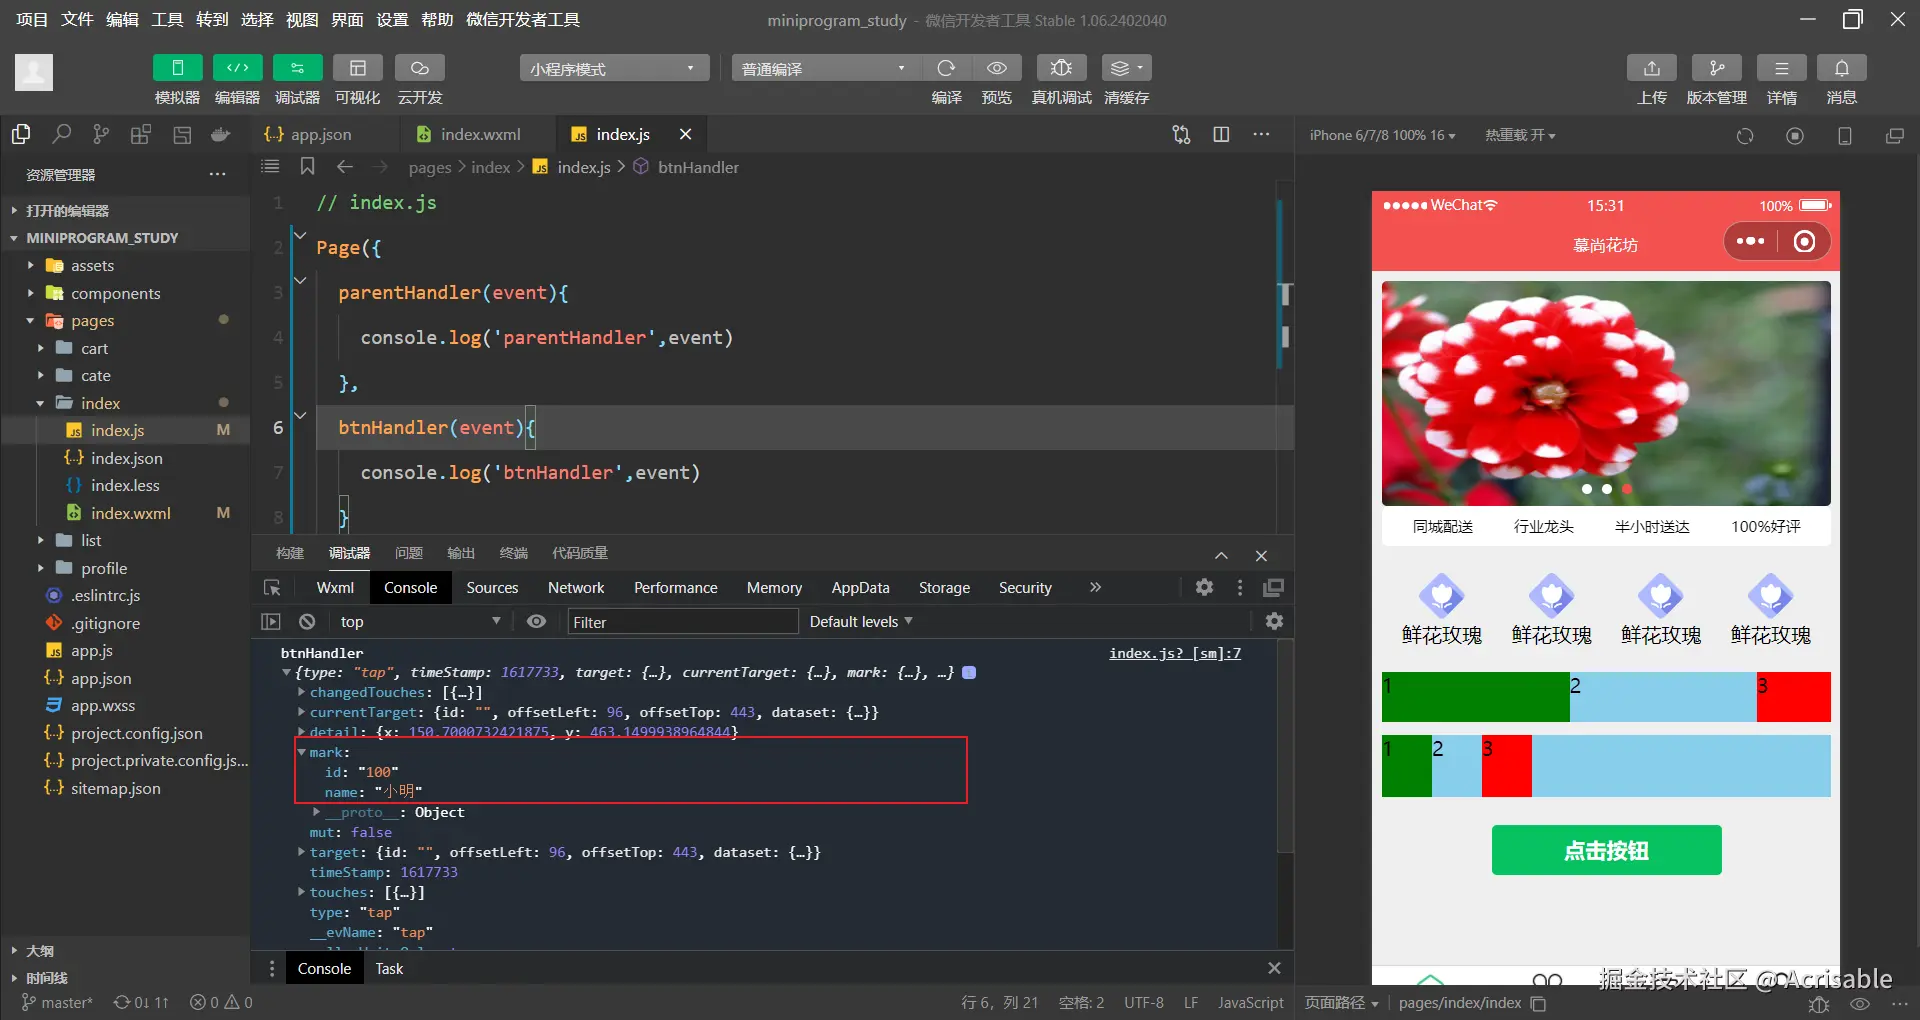Open the explorer files icon
The image size is (1920, 1020).
pos(21,134)
